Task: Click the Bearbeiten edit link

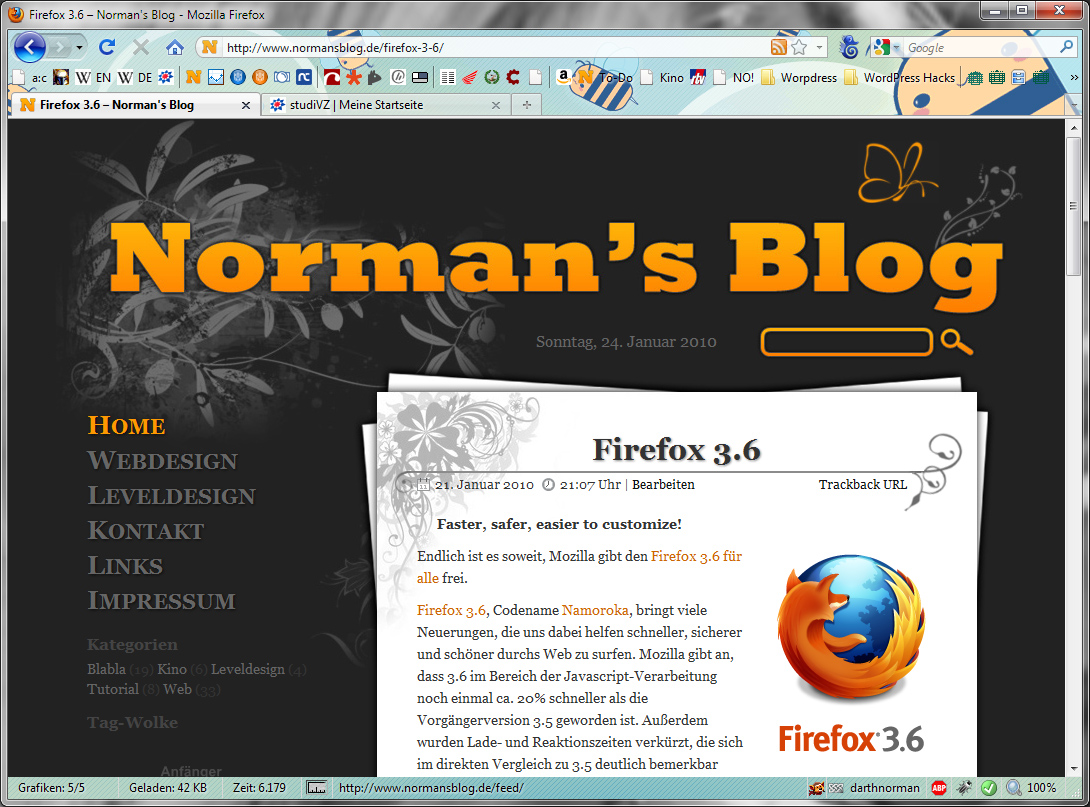Action: (663, 484)
